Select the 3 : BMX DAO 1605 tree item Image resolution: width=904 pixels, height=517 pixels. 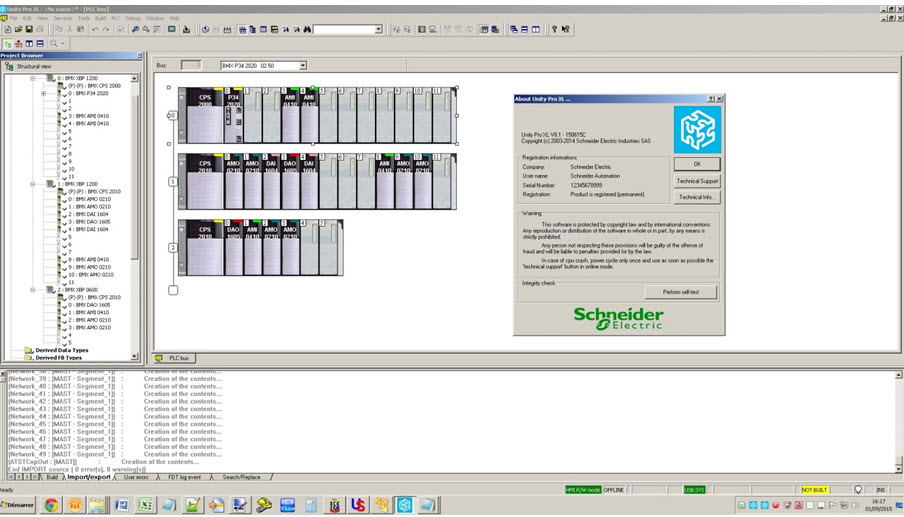click(89, 222)
